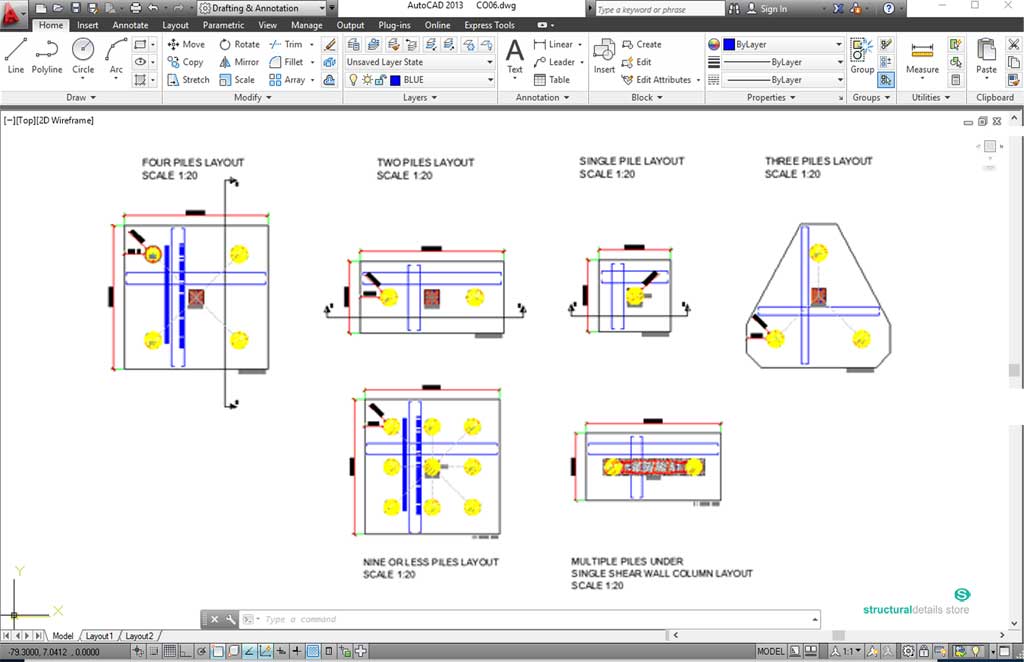Click the Sign In button
1024x662 pixels.
[773, 9]
